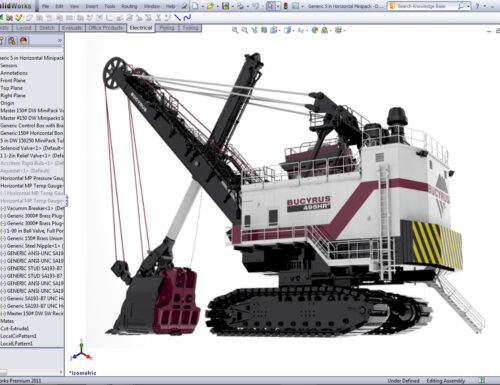The image size is (500, 385).
Task: Open the Select tool dropdown arrow
Action: tap(278, 6)
